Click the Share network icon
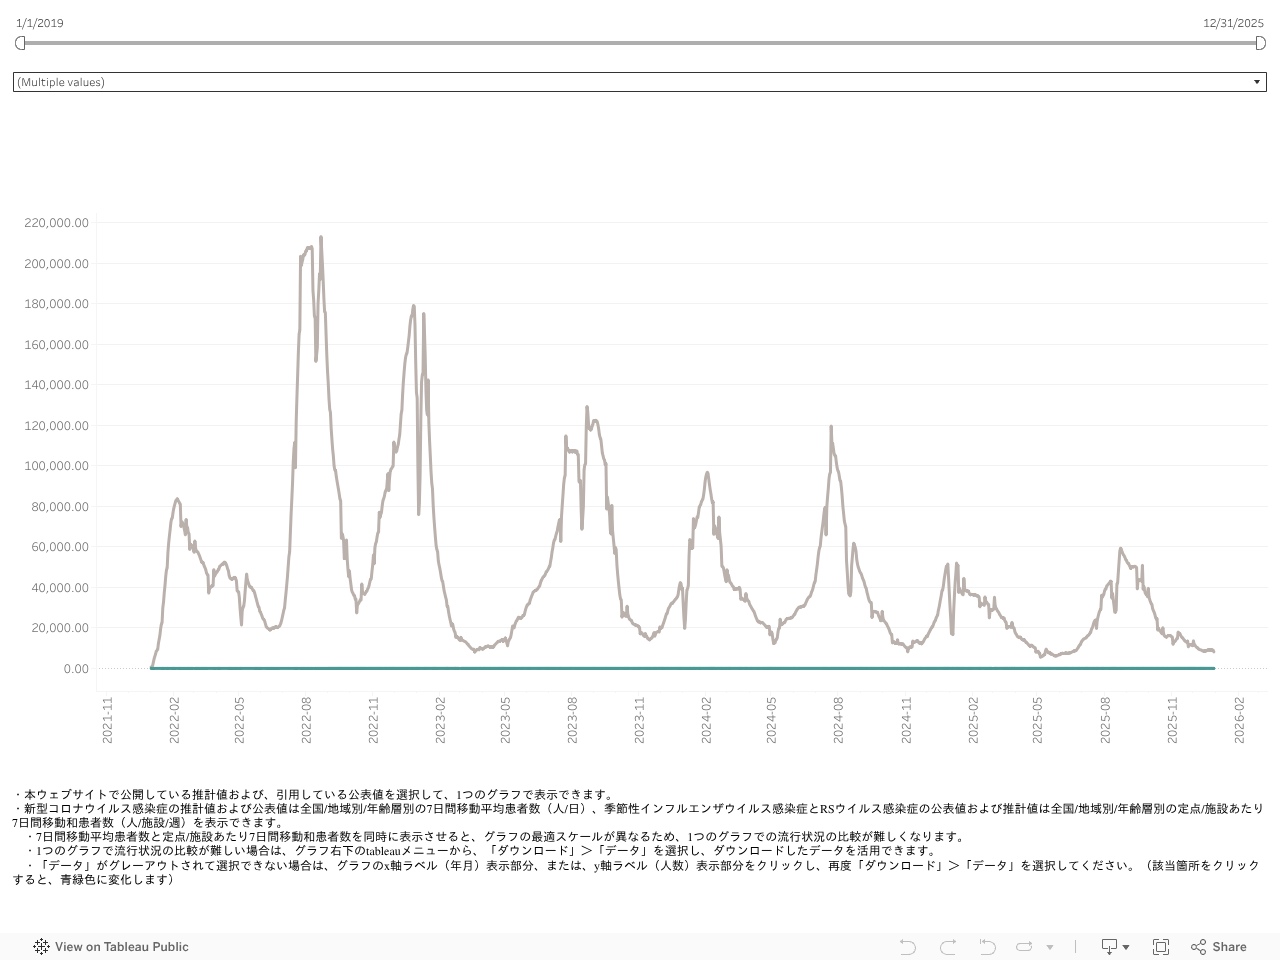This screenshot has height=960, width=1280. tap(1198, 947)
